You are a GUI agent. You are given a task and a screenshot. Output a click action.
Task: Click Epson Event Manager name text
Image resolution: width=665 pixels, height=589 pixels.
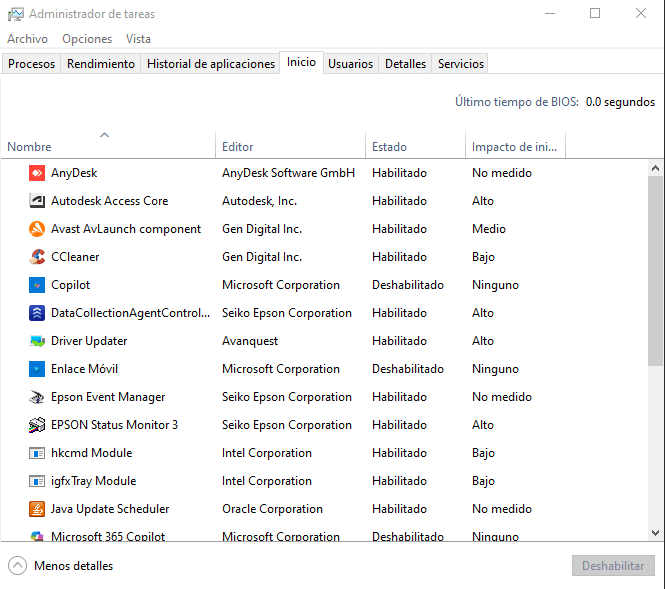[108, 397]
